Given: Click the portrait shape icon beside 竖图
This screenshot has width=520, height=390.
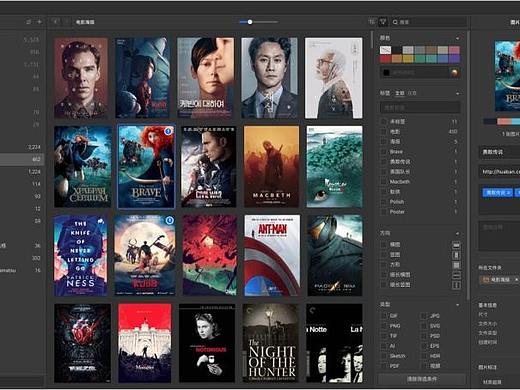Looking at the screenshot, I should pos(456,255).
